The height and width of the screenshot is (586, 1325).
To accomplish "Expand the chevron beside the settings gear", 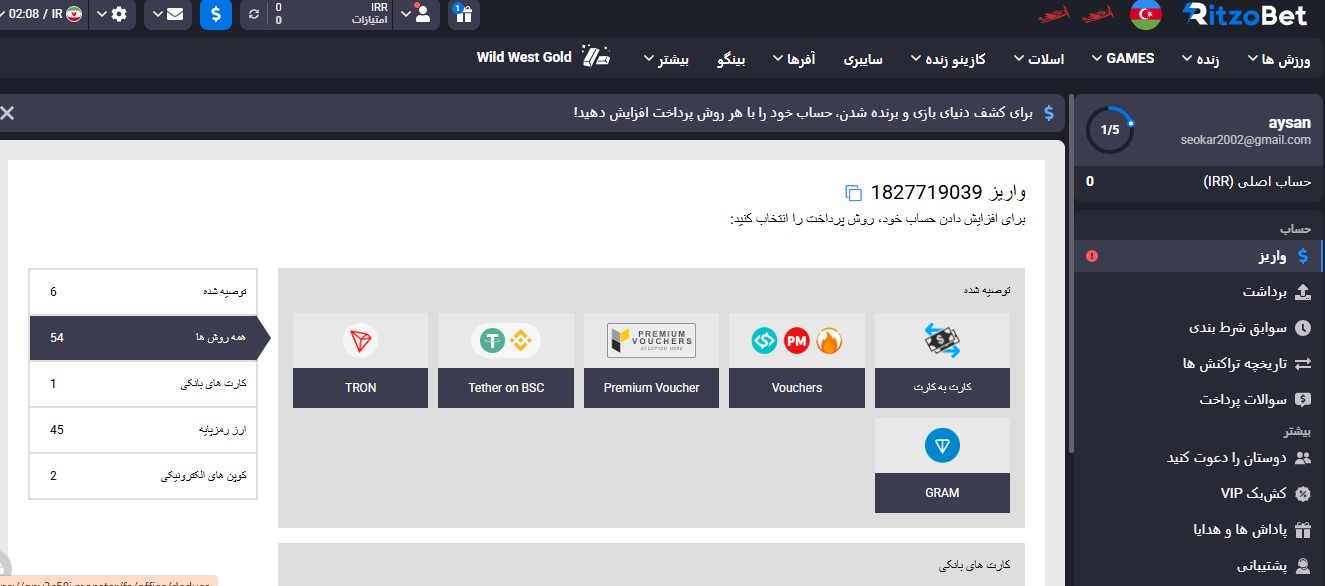I will (101, 15).
